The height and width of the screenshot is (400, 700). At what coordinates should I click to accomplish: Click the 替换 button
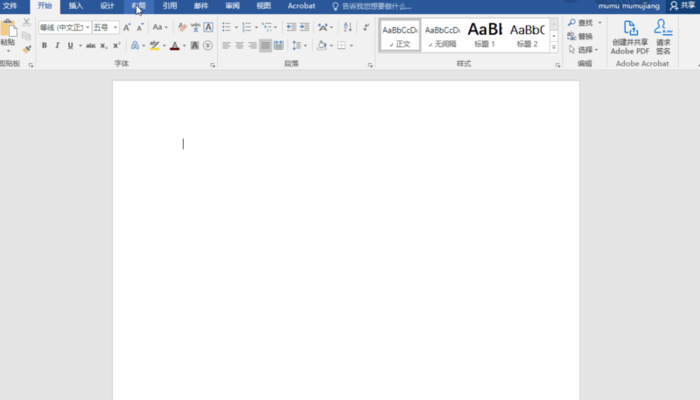point(584,36)
